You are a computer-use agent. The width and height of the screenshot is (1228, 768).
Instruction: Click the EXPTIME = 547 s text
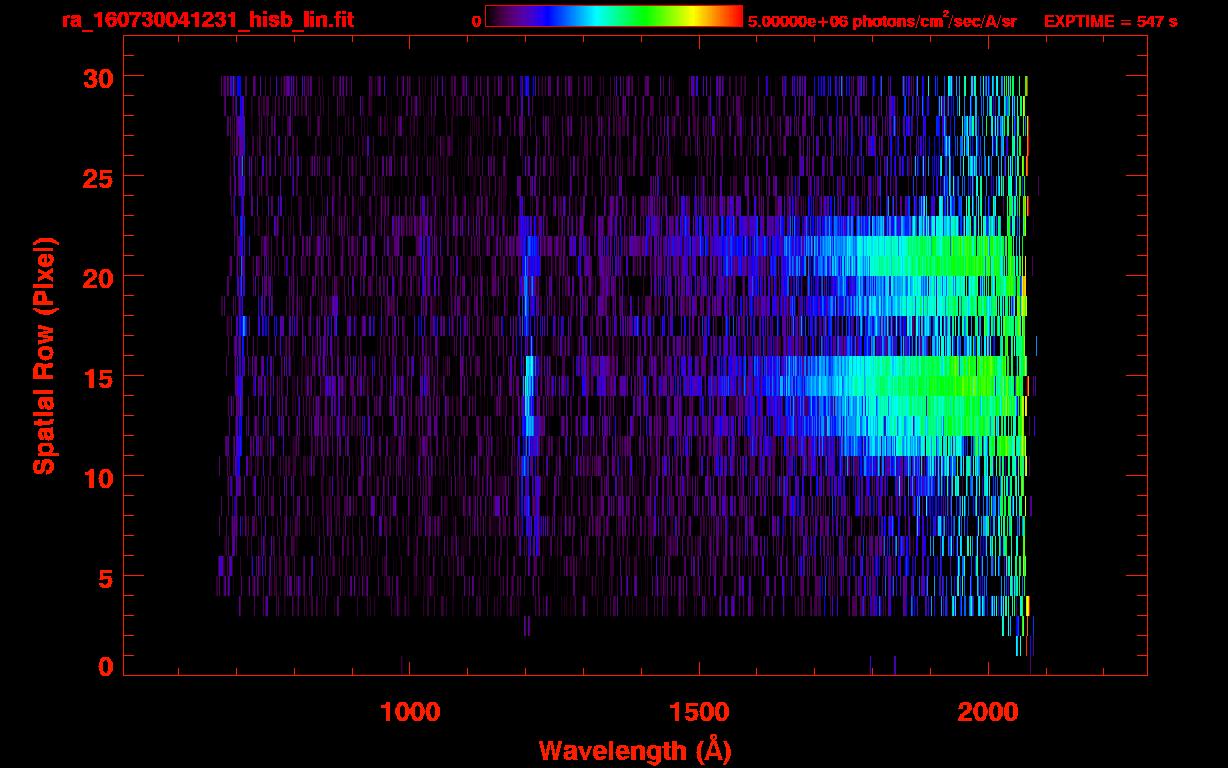[x=1110, y=21]
